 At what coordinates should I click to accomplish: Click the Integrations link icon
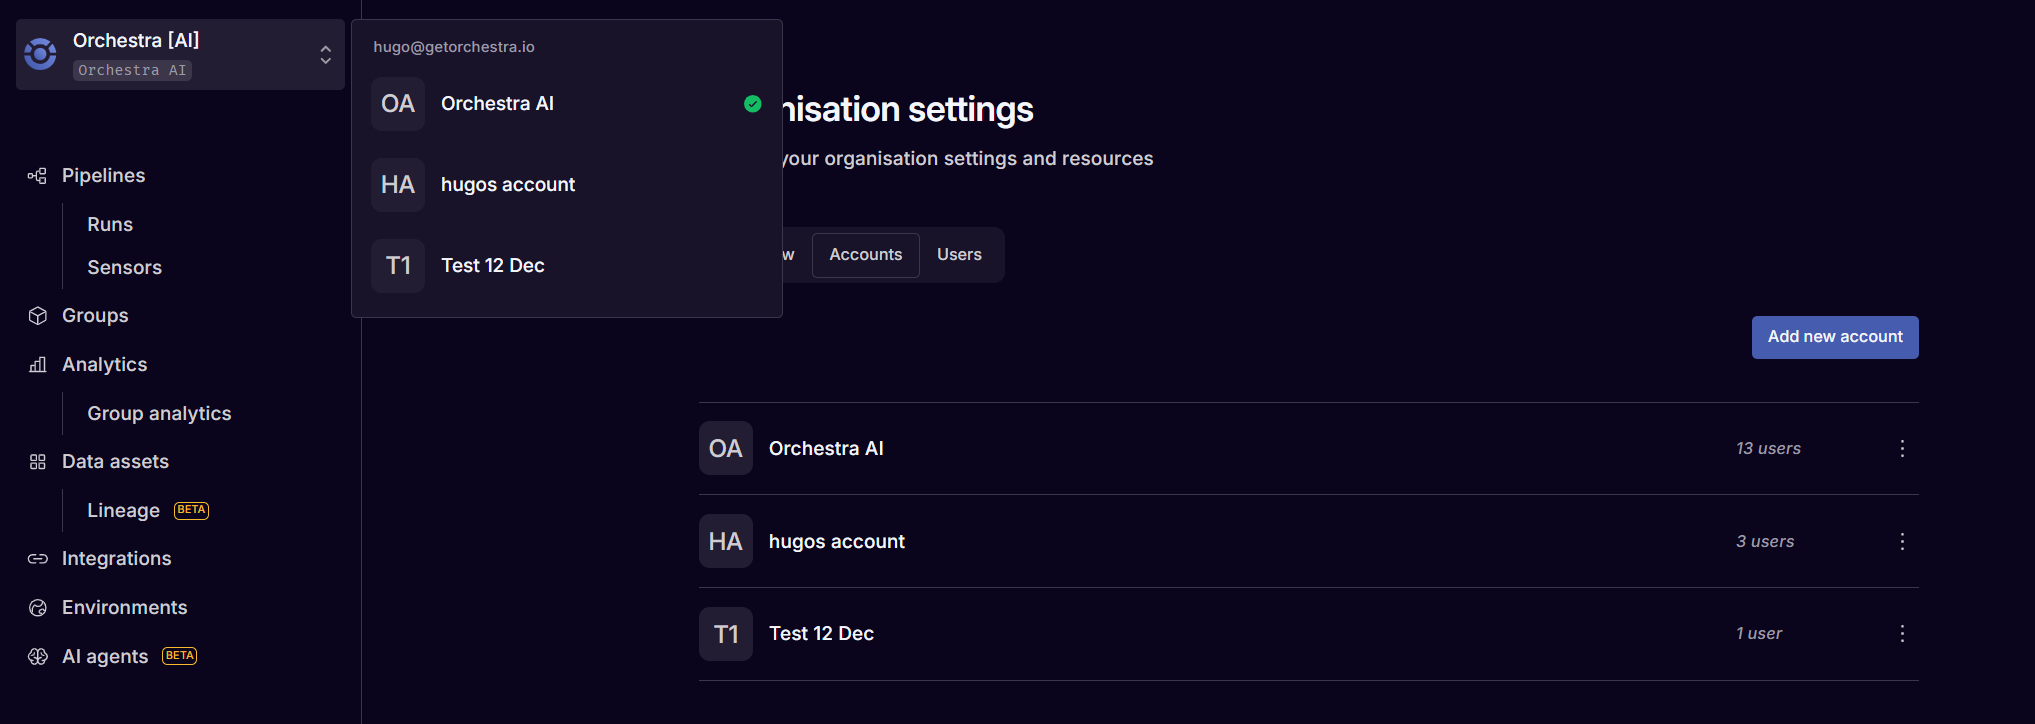(38, 559)
